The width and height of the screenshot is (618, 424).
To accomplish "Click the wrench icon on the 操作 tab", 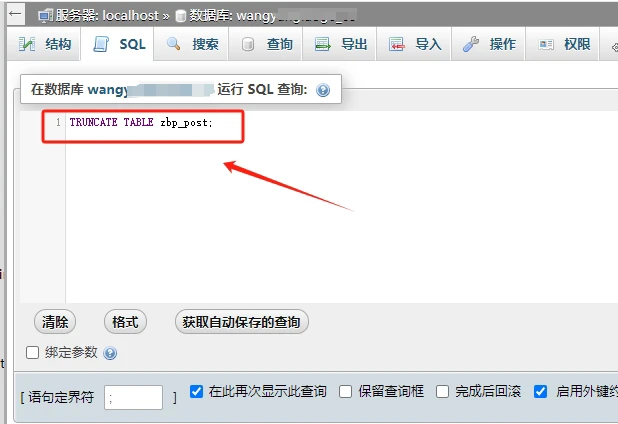I will click(470, 45).
